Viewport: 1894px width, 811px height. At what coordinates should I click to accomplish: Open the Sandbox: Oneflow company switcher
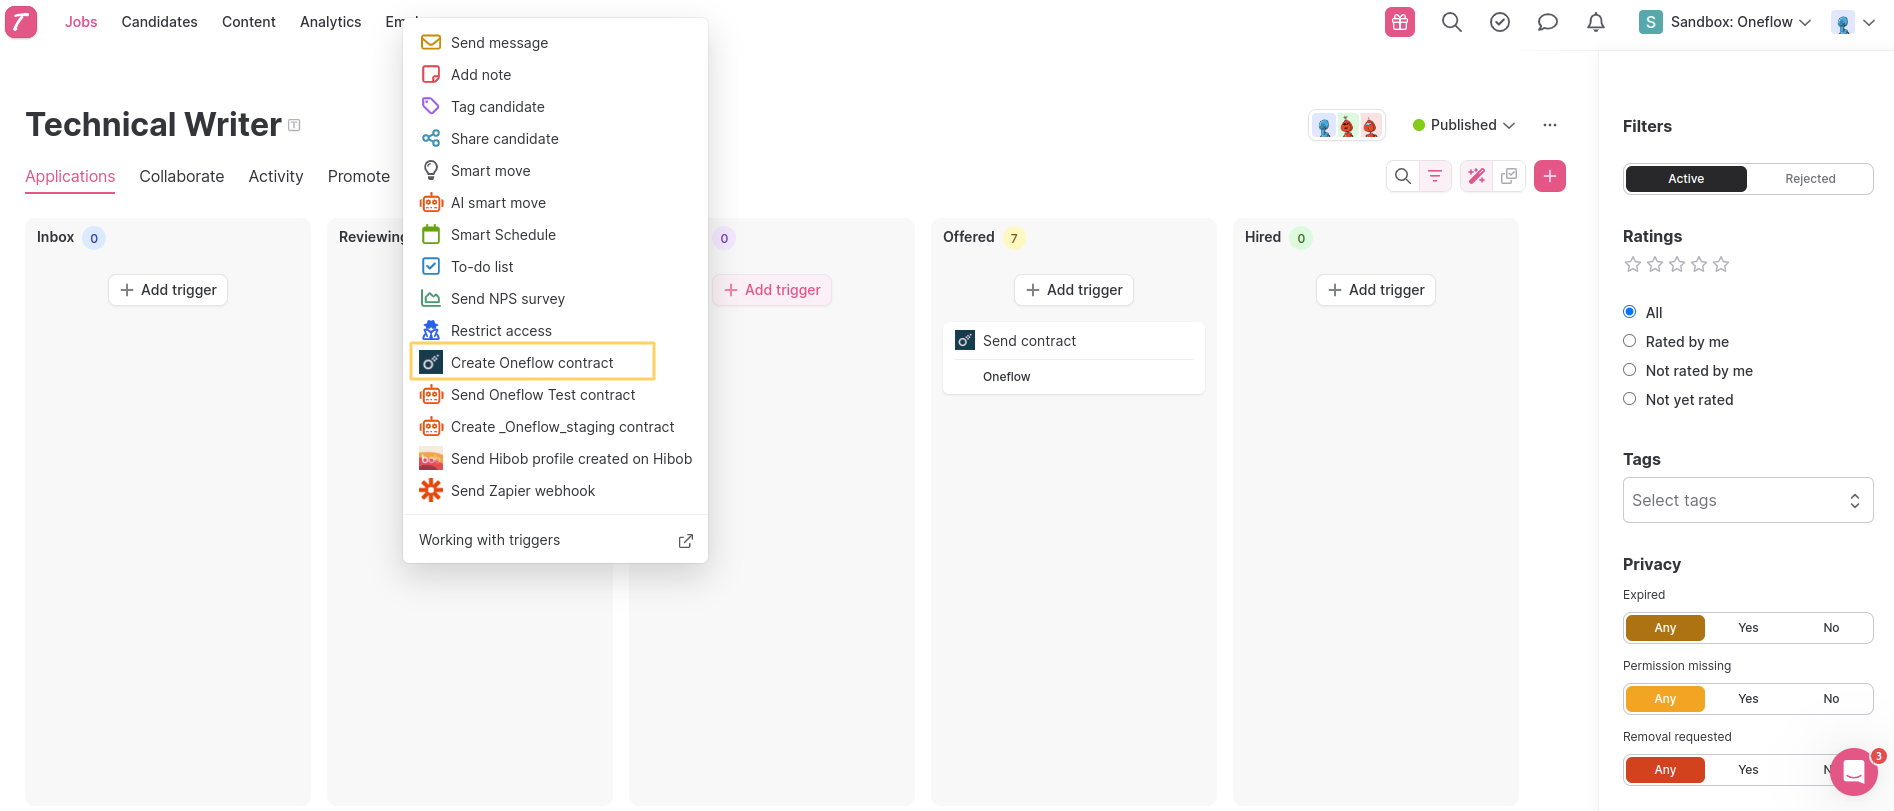(x=1725, y=22)
